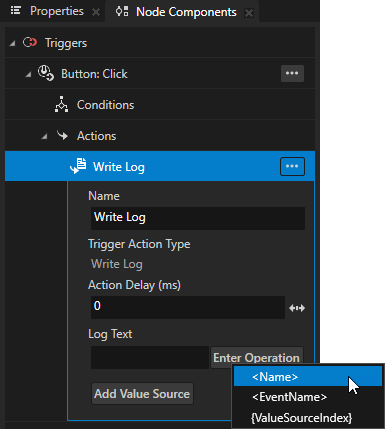Choose {ValueSourceIndex} from the popup menu
The image size is (385, 429).
308,418
